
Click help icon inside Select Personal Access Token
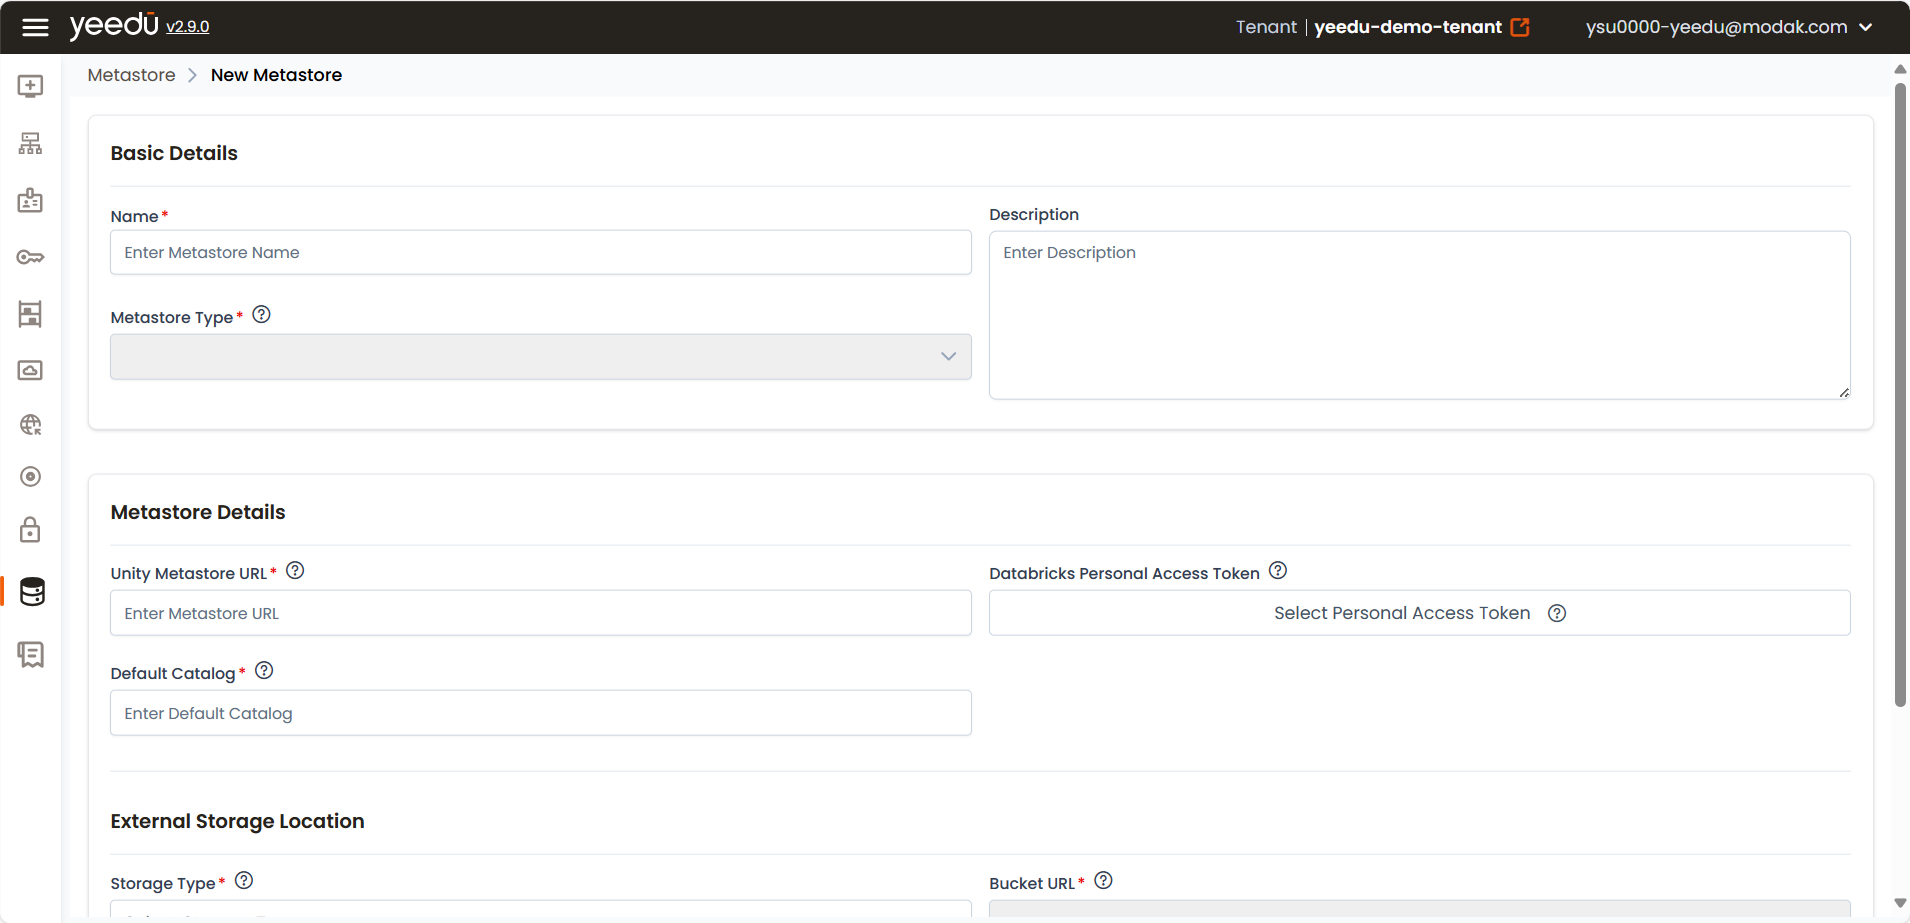point(1557,614)
